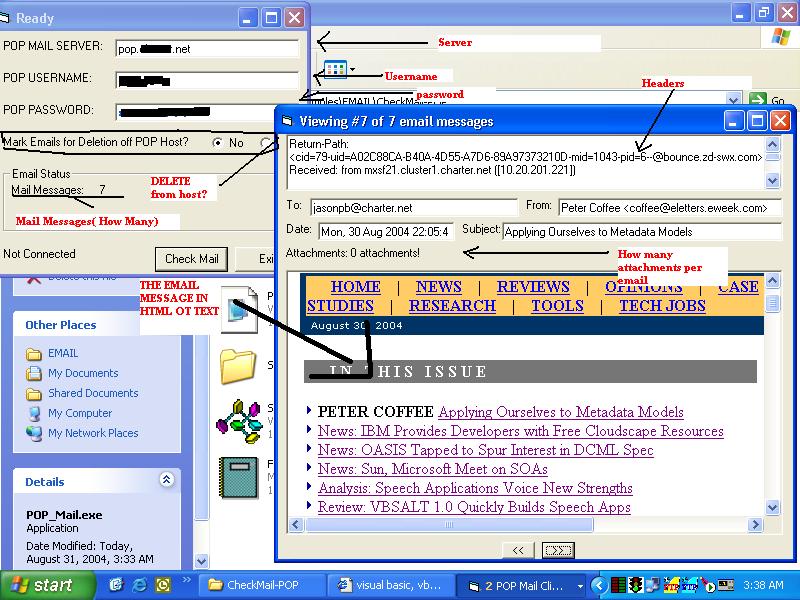Click the green Go arrow button
This screenshot has height=600, width=800.
pos(757,100)
